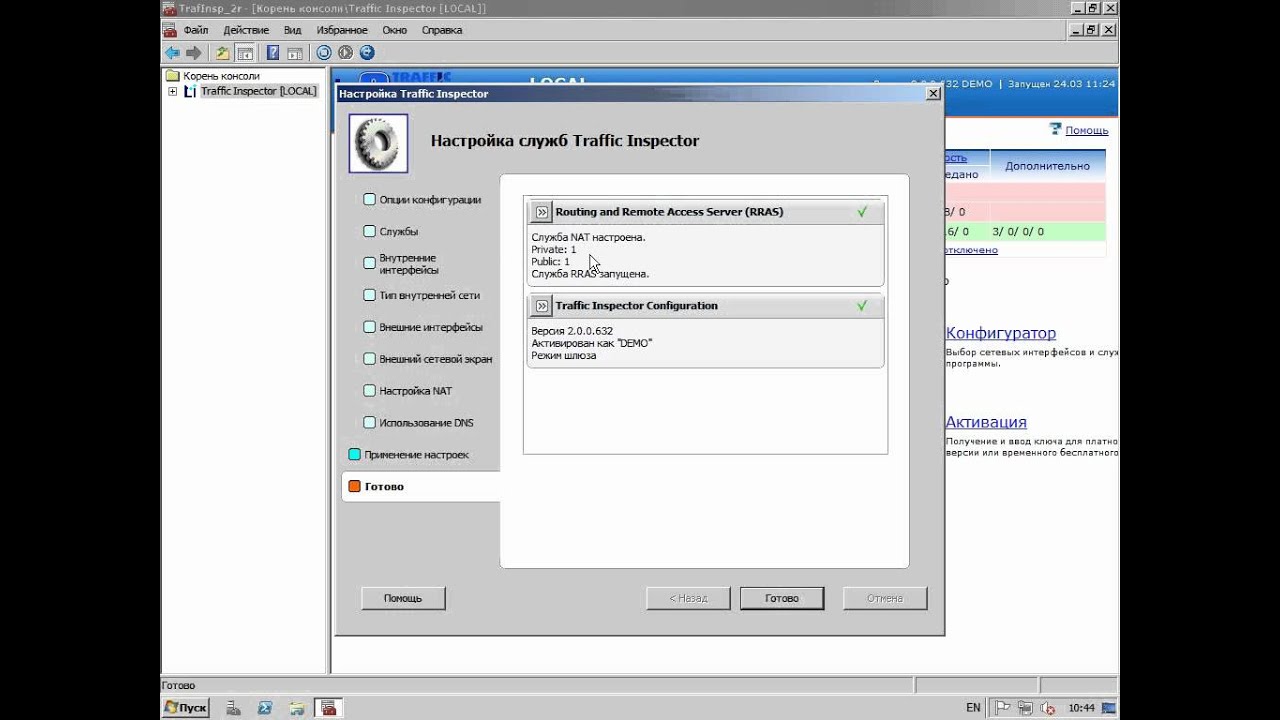Click the text 'Режим шлюза'
Screen dimensions: 1280x720
point(564,355)
